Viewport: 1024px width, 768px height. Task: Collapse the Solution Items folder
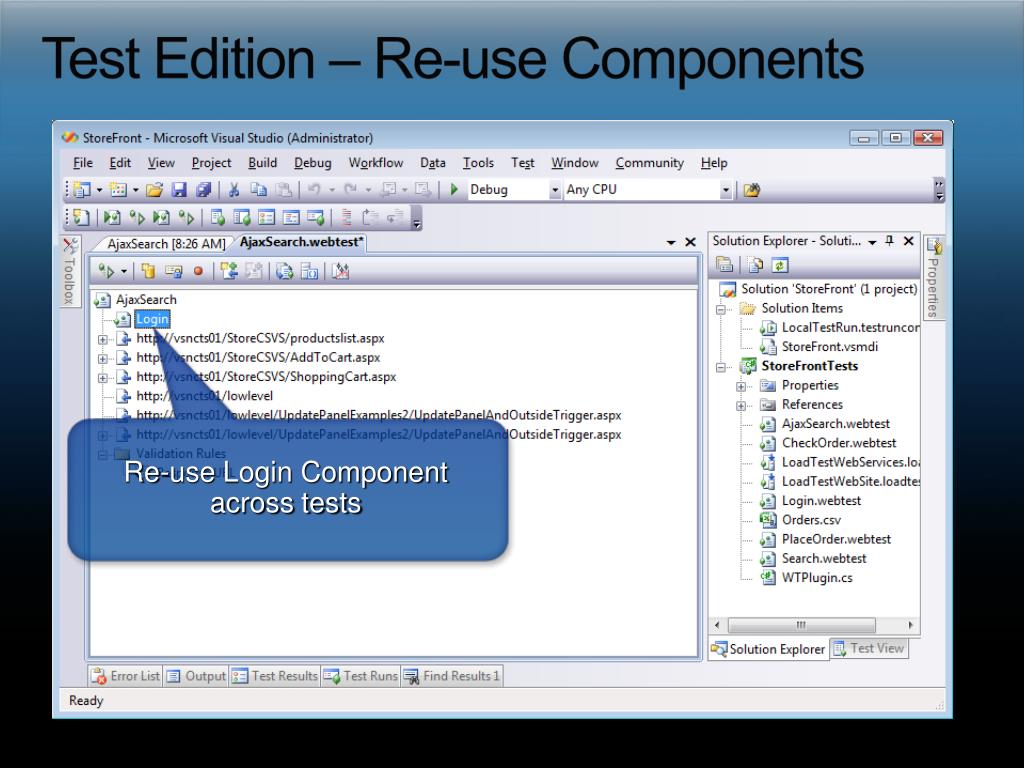tap(720, 309)
